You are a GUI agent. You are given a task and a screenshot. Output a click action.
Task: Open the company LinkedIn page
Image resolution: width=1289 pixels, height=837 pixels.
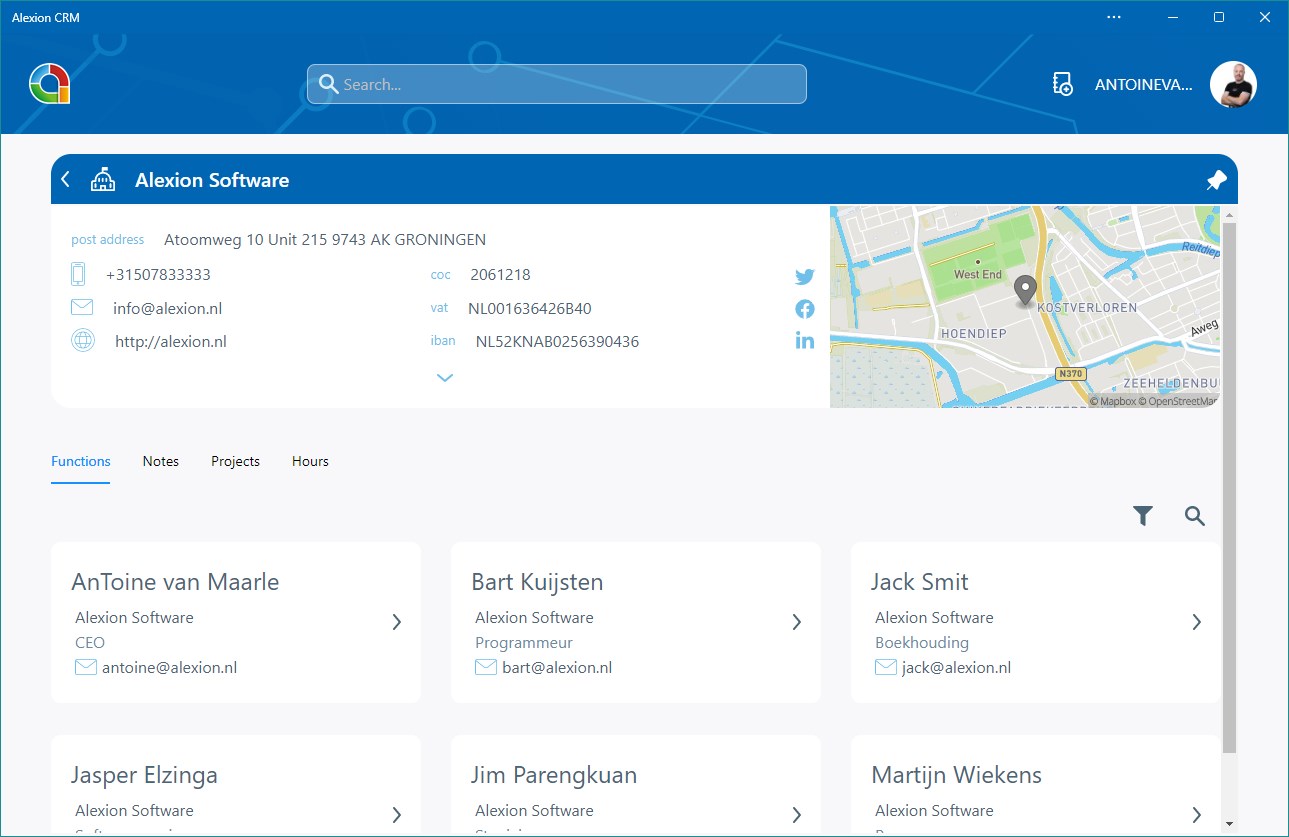[805, 341]
